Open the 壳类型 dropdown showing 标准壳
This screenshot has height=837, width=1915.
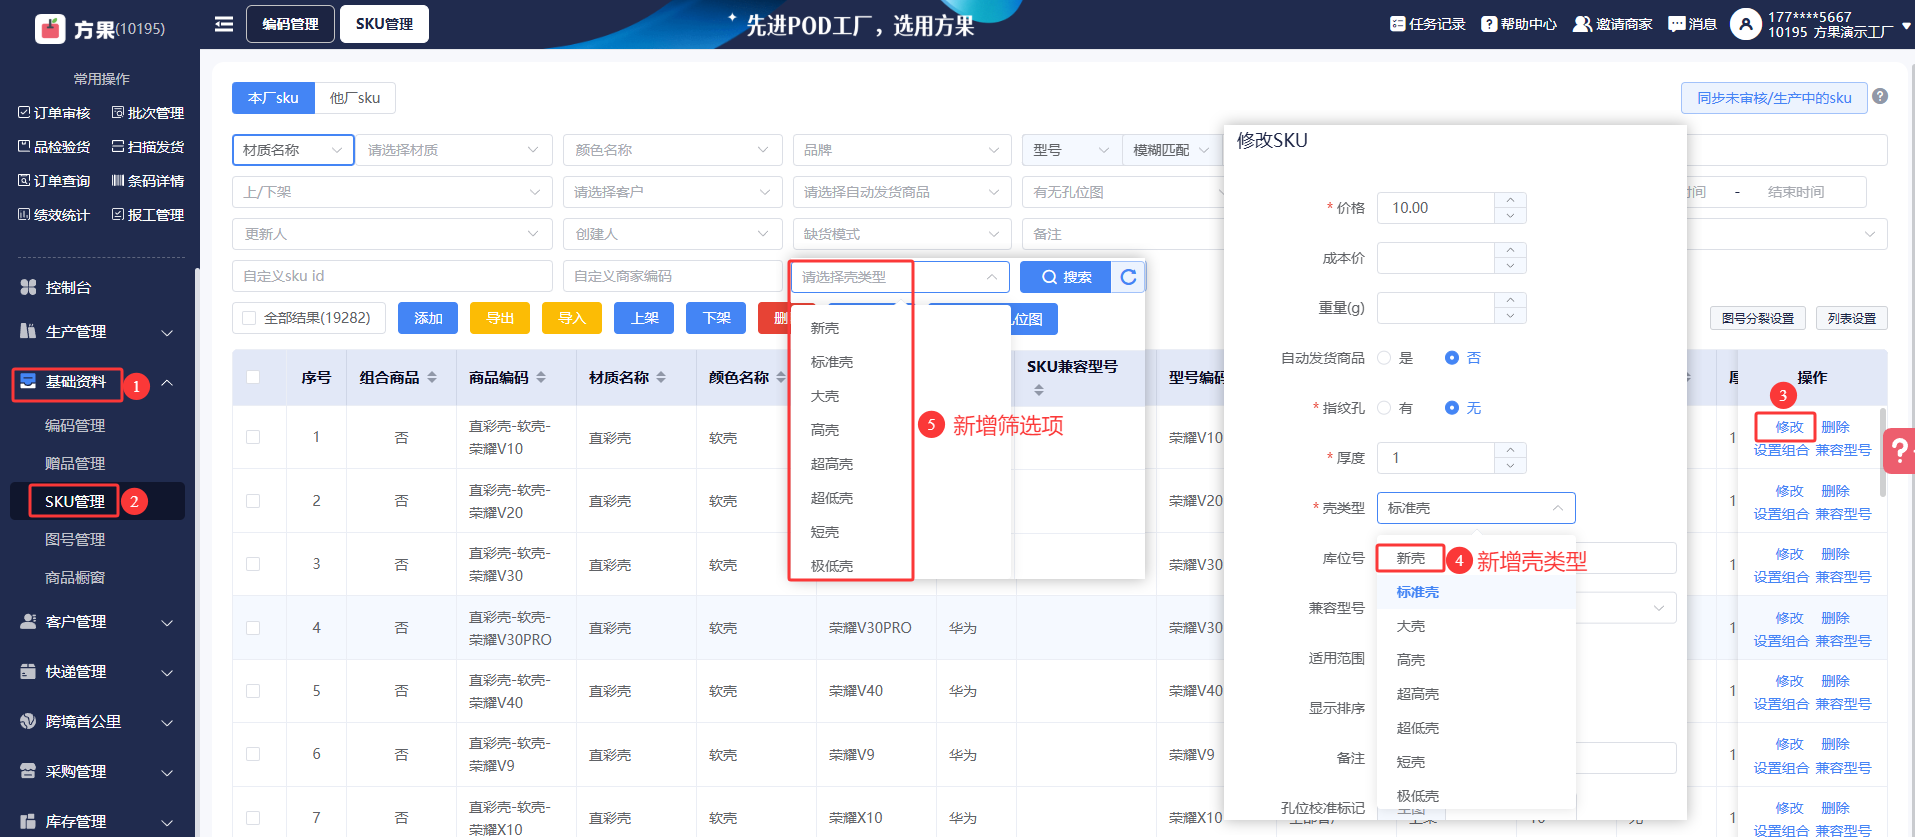[x=1475, y=508]
